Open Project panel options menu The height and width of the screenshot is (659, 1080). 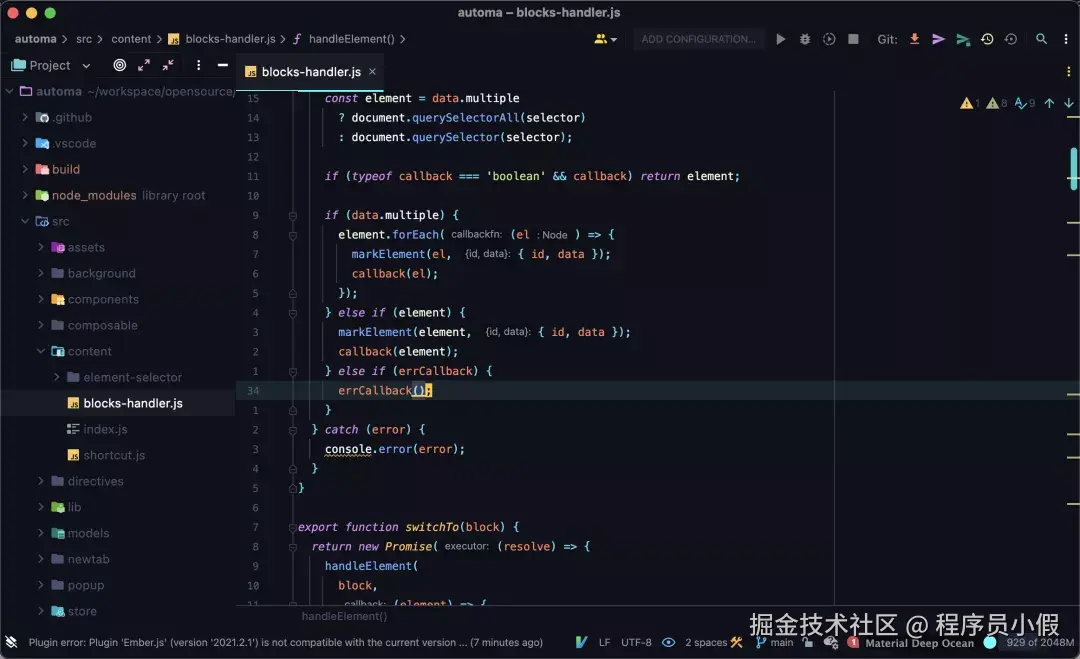tap(198, 65)
